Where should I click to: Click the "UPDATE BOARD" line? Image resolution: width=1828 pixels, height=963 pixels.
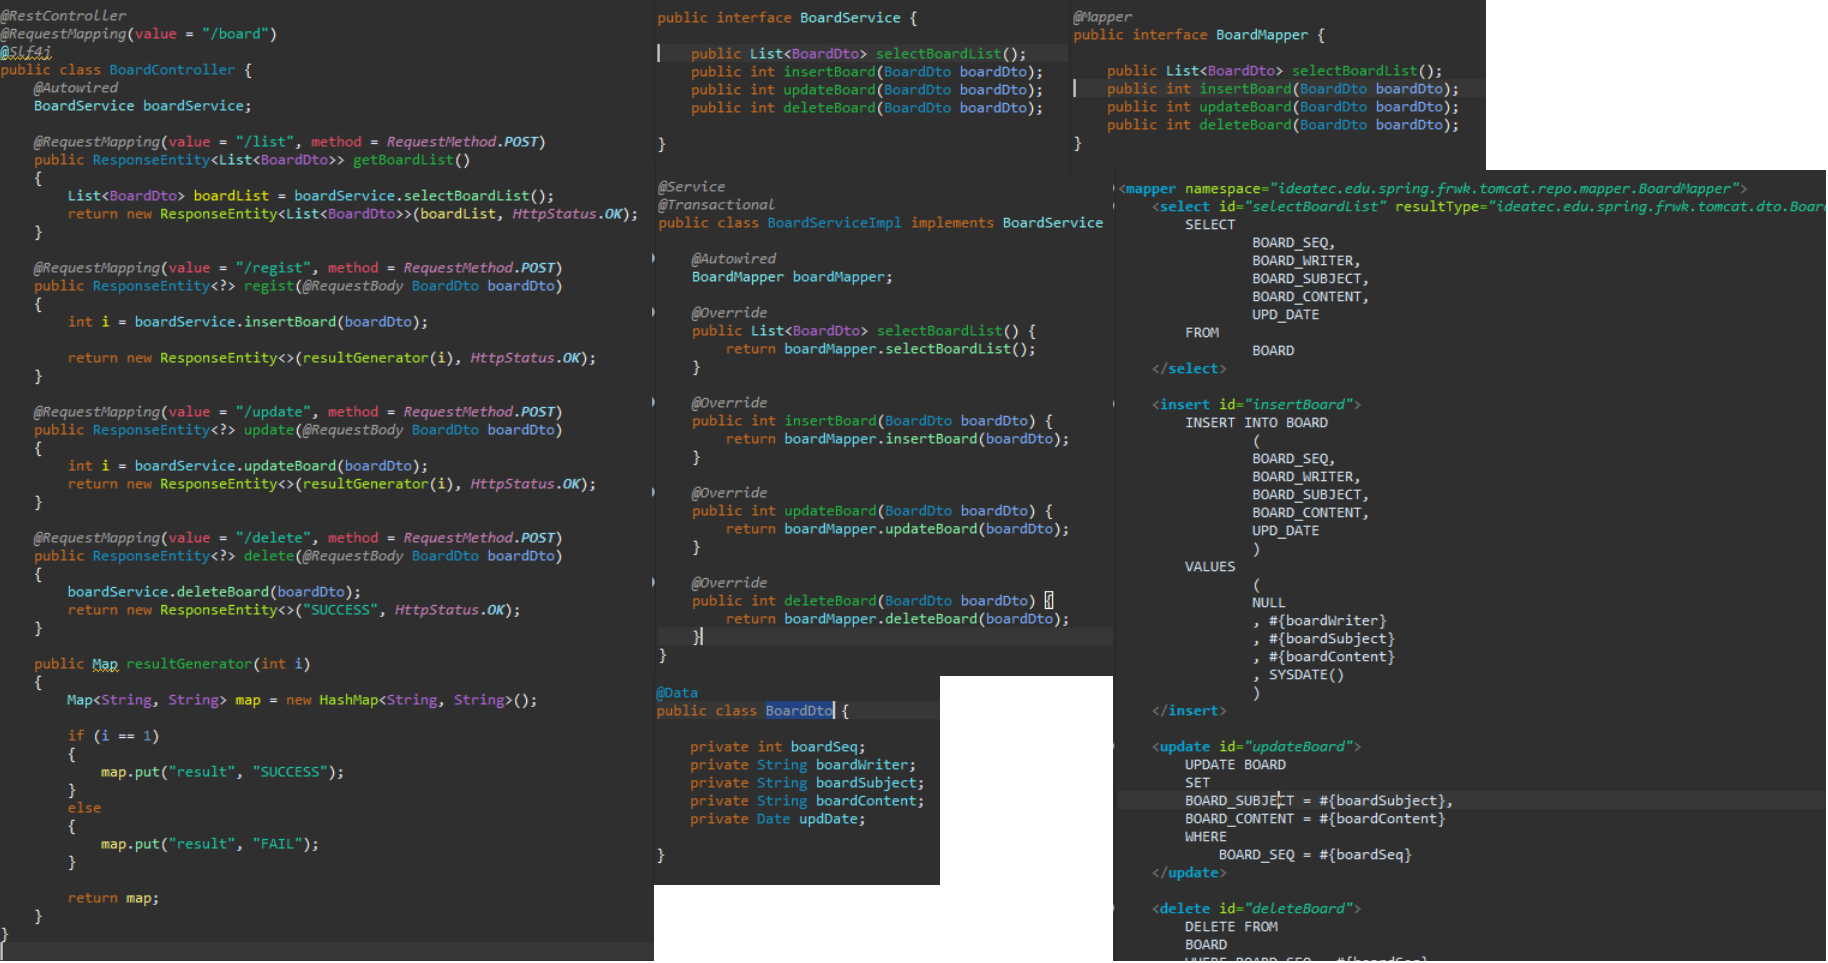coord(1235,765)
